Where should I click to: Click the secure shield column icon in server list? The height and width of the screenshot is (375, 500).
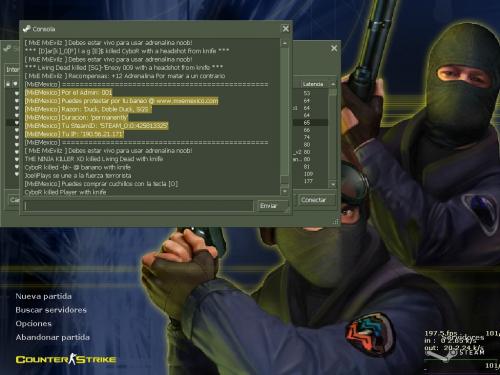click(15, 84)
